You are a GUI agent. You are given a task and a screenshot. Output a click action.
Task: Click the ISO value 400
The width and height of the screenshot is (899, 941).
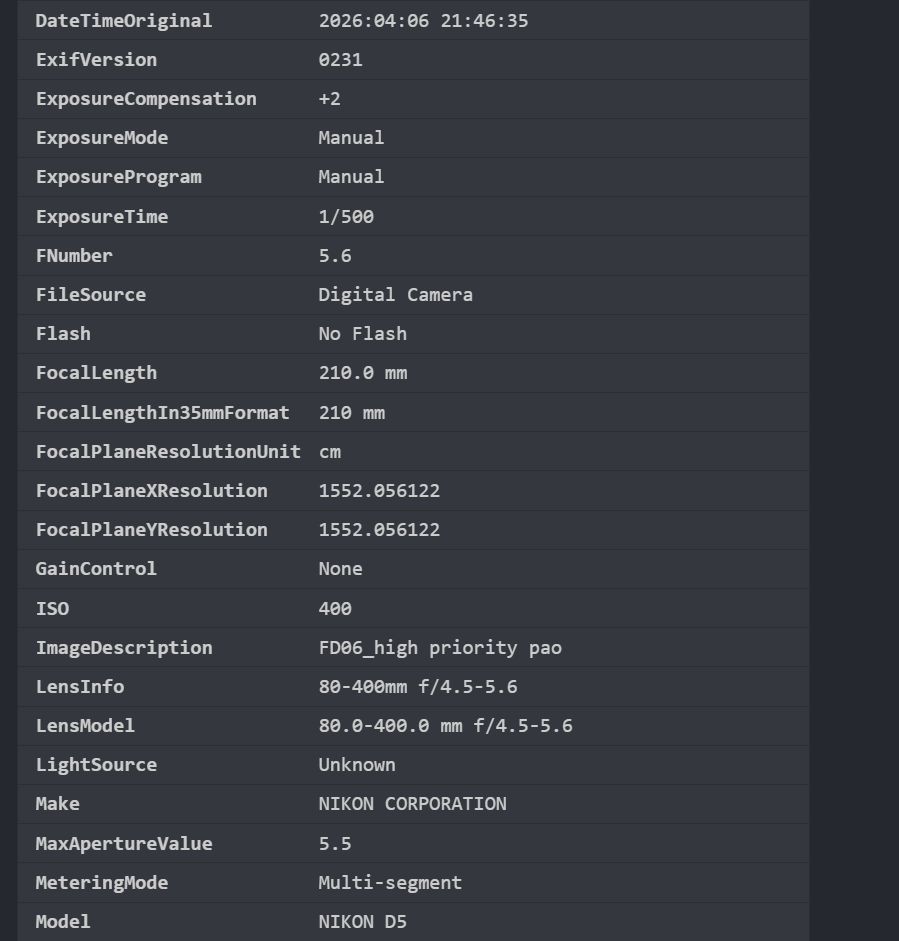pos(335,609)
